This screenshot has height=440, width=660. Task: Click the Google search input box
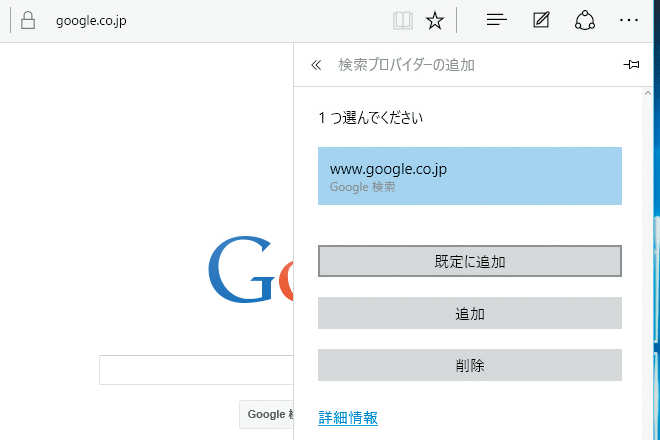click(x=196, y=370)
